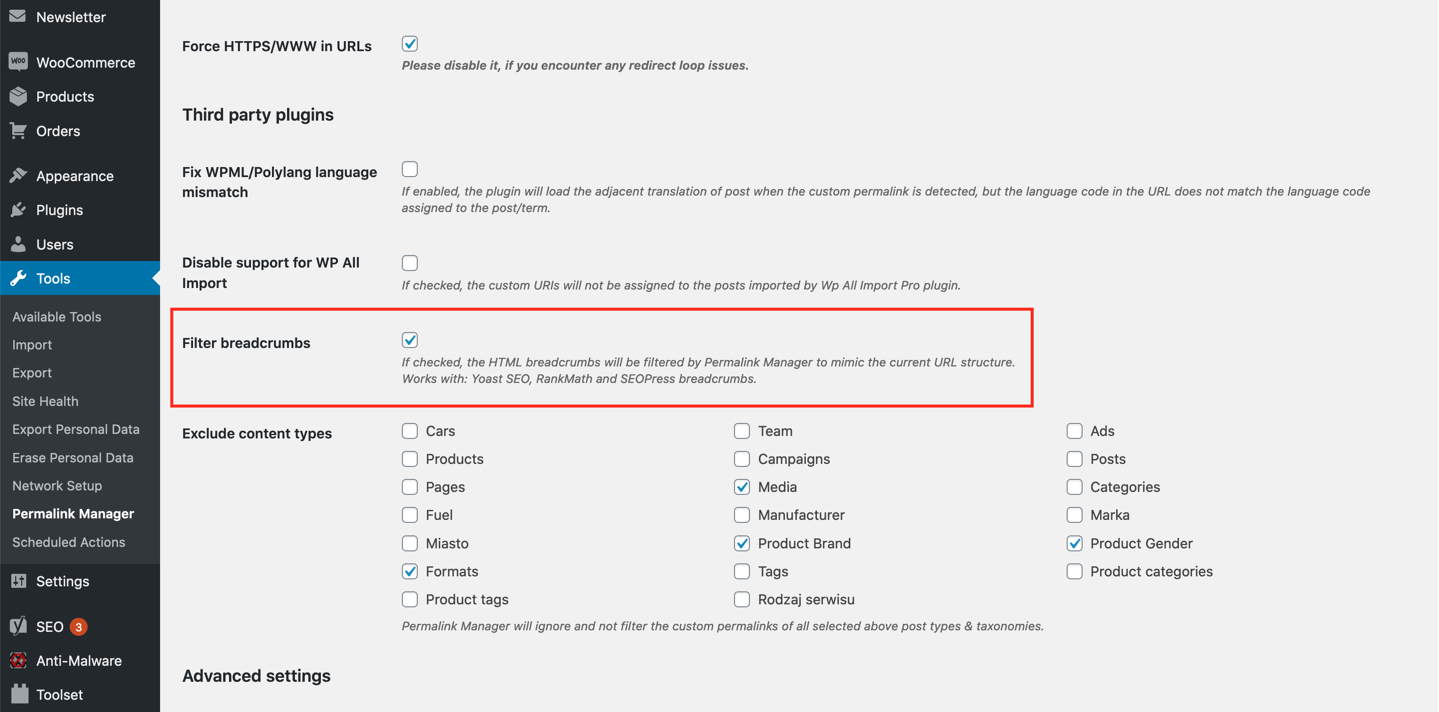Viewport: 1439px width, 712px height.
Task: Go to Available Tools submenu link
Action: point(57,317)
